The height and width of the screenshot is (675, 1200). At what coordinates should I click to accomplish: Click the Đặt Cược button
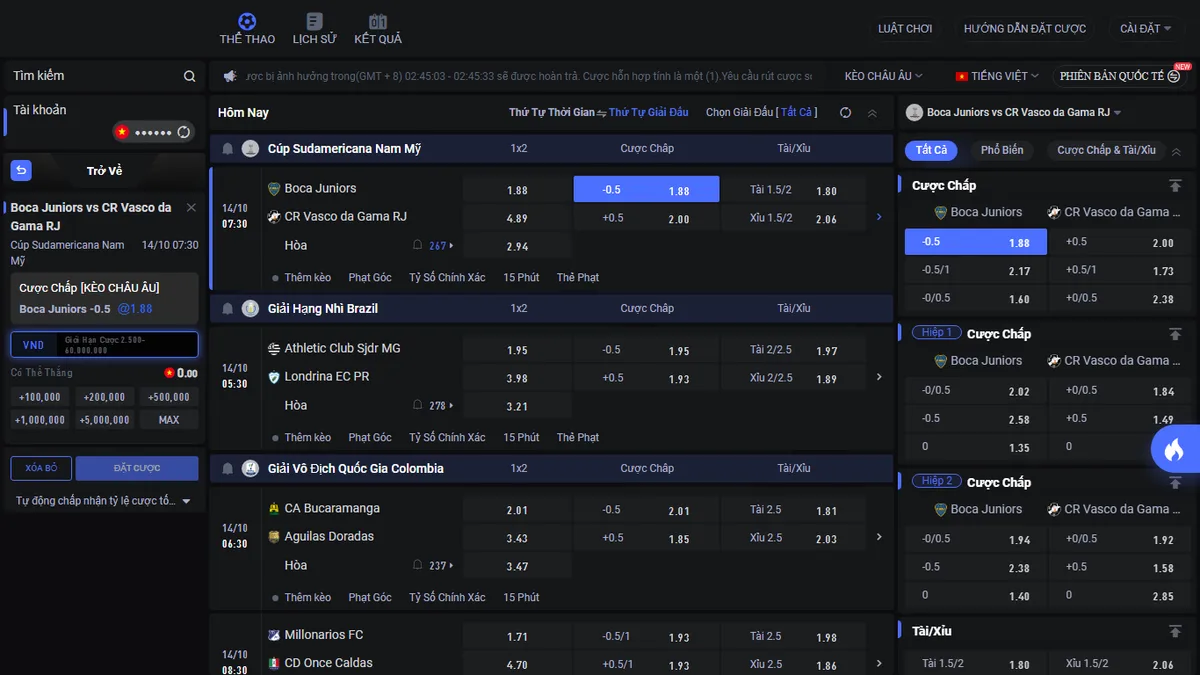click(x=137, y=468)
